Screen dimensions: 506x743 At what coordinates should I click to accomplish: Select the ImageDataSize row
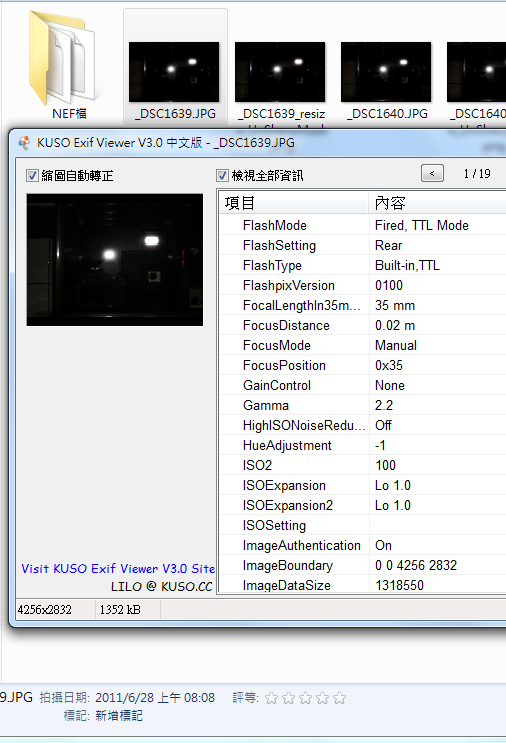coord(363,585)
